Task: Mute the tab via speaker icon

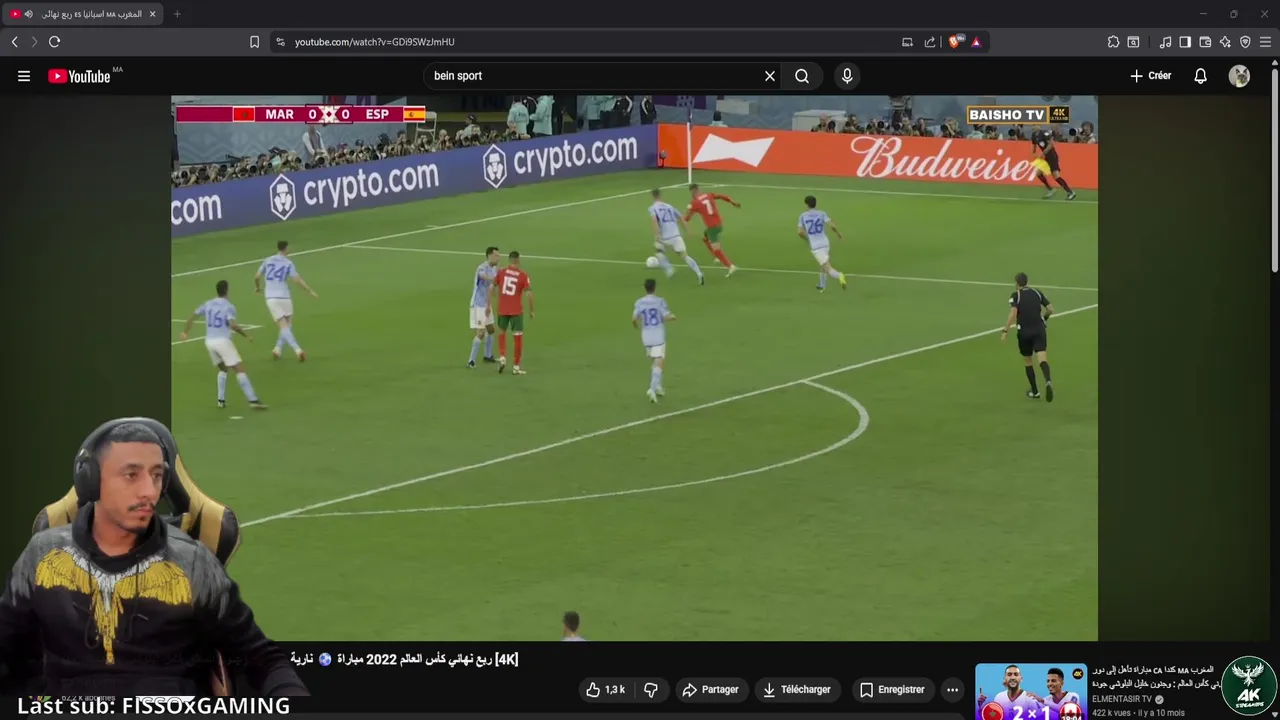Action: pos(28,14)
